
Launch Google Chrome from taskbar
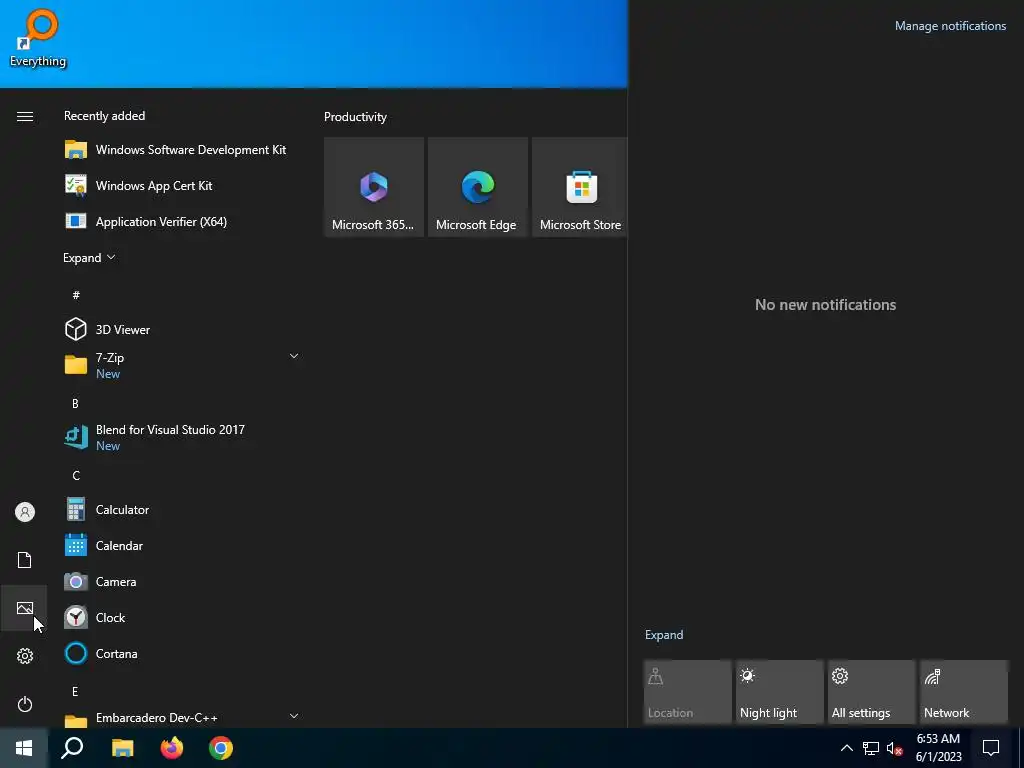[x=221, y=748]
